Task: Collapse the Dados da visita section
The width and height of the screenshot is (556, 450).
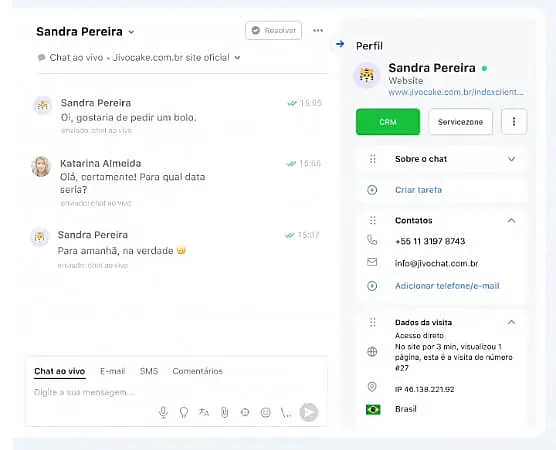Action: click(x=511, y=322)
